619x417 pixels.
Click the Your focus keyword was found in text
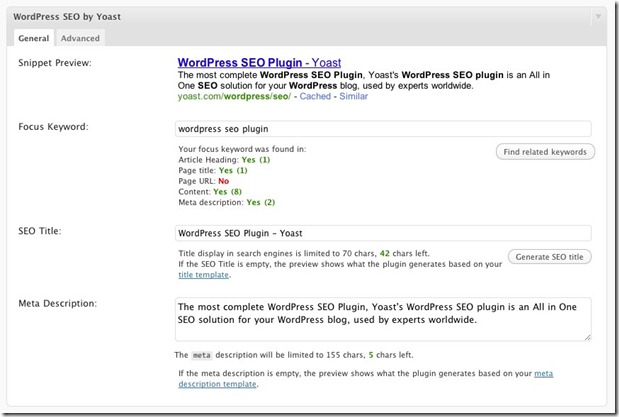242,149
